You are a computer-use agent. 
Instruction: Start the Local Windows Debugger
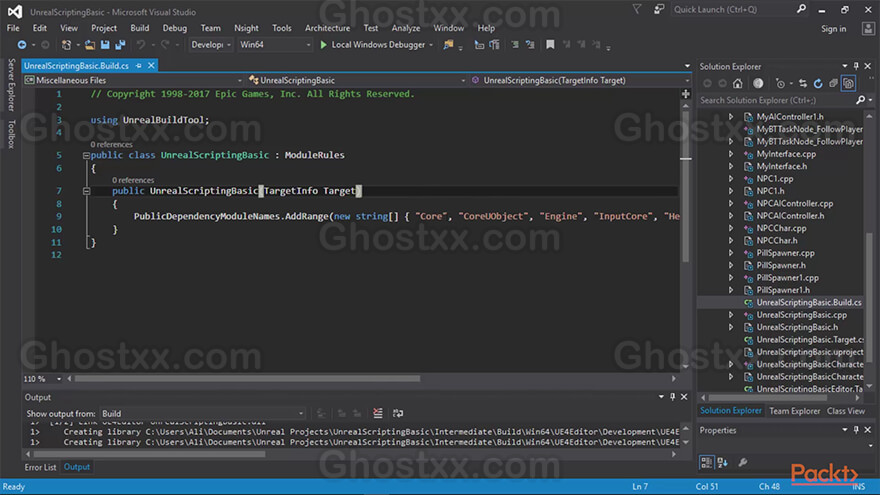point(373,45)
